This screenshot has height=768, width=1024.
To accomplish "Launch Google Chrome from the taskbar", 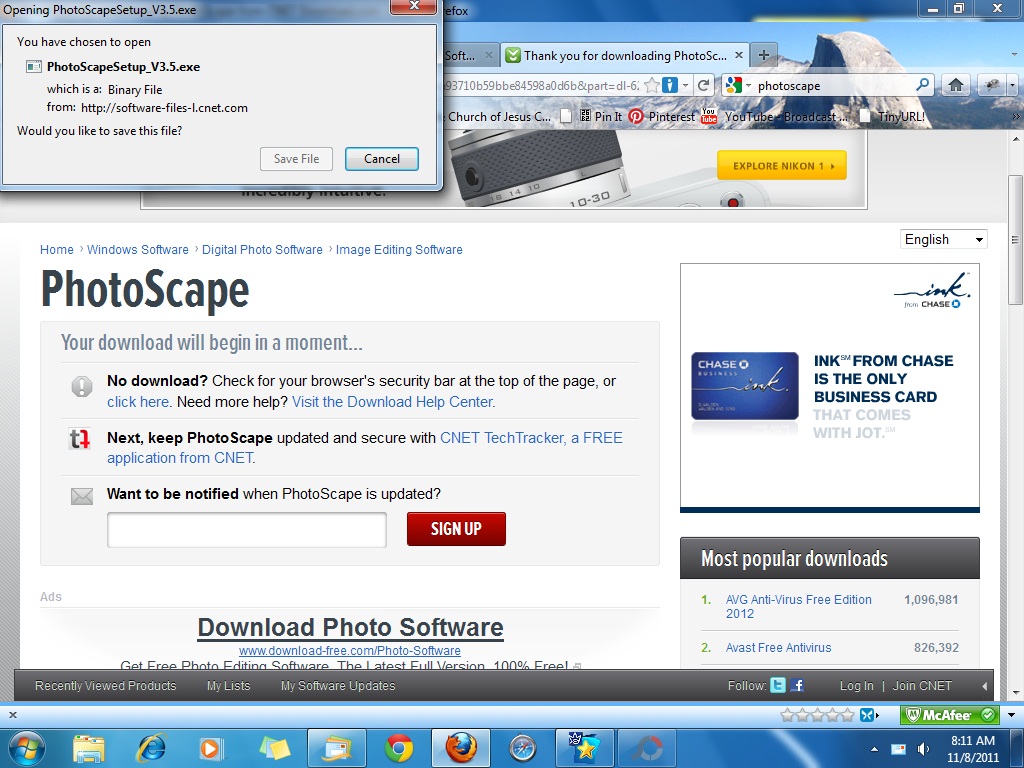I will 399,748.
